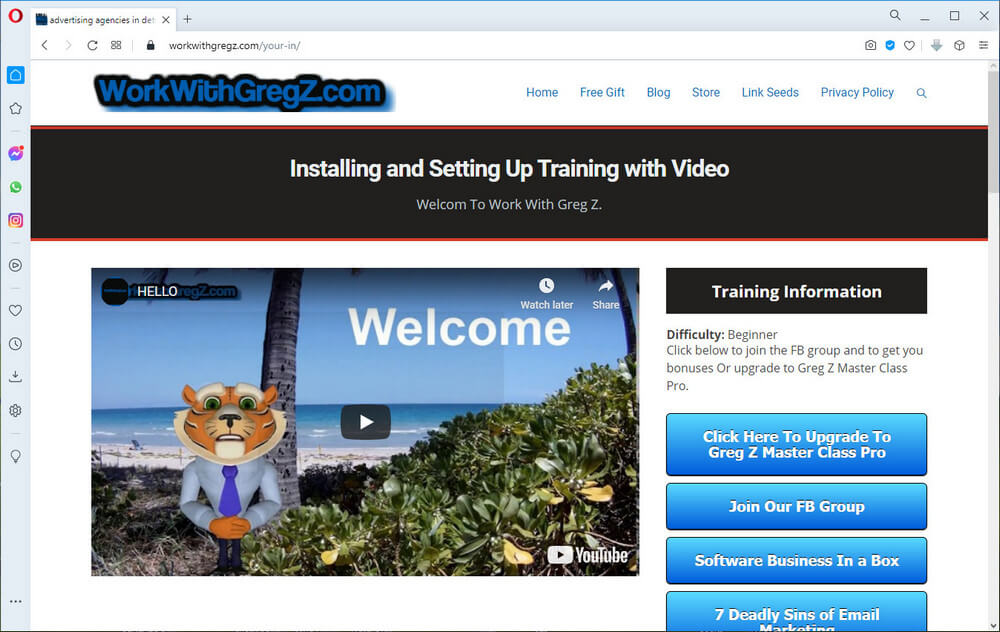Open video on YouTube via logo
The height and width of the screenshot is (632, 1000).
point(587,555)
